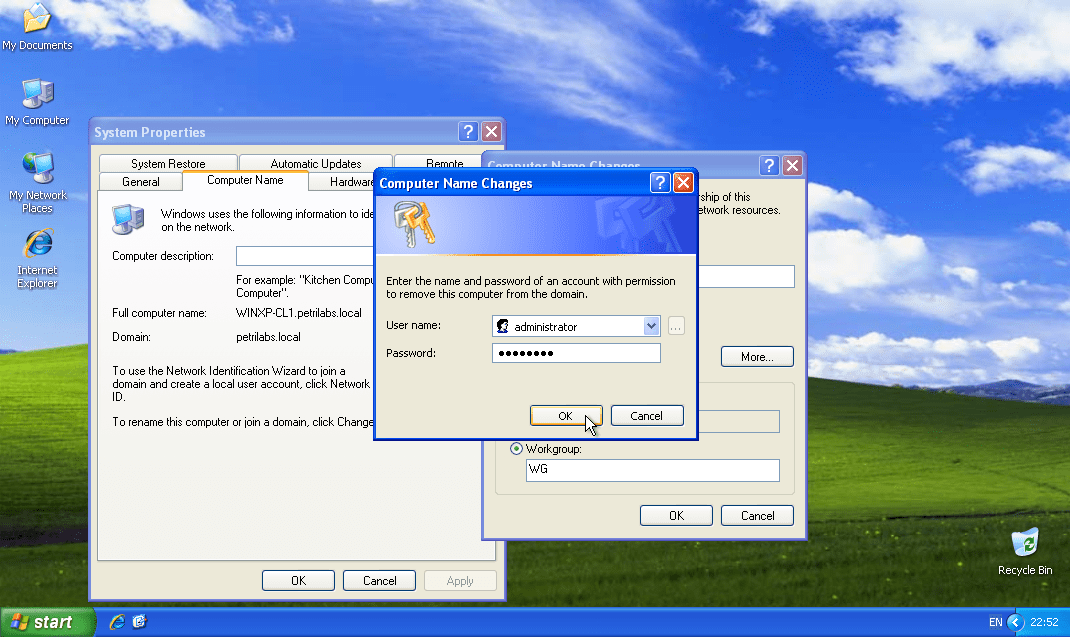1070x637 pixels.
Task: Click the "Computer description:" label
Action: pyautogui.click(x=163, y=256)
